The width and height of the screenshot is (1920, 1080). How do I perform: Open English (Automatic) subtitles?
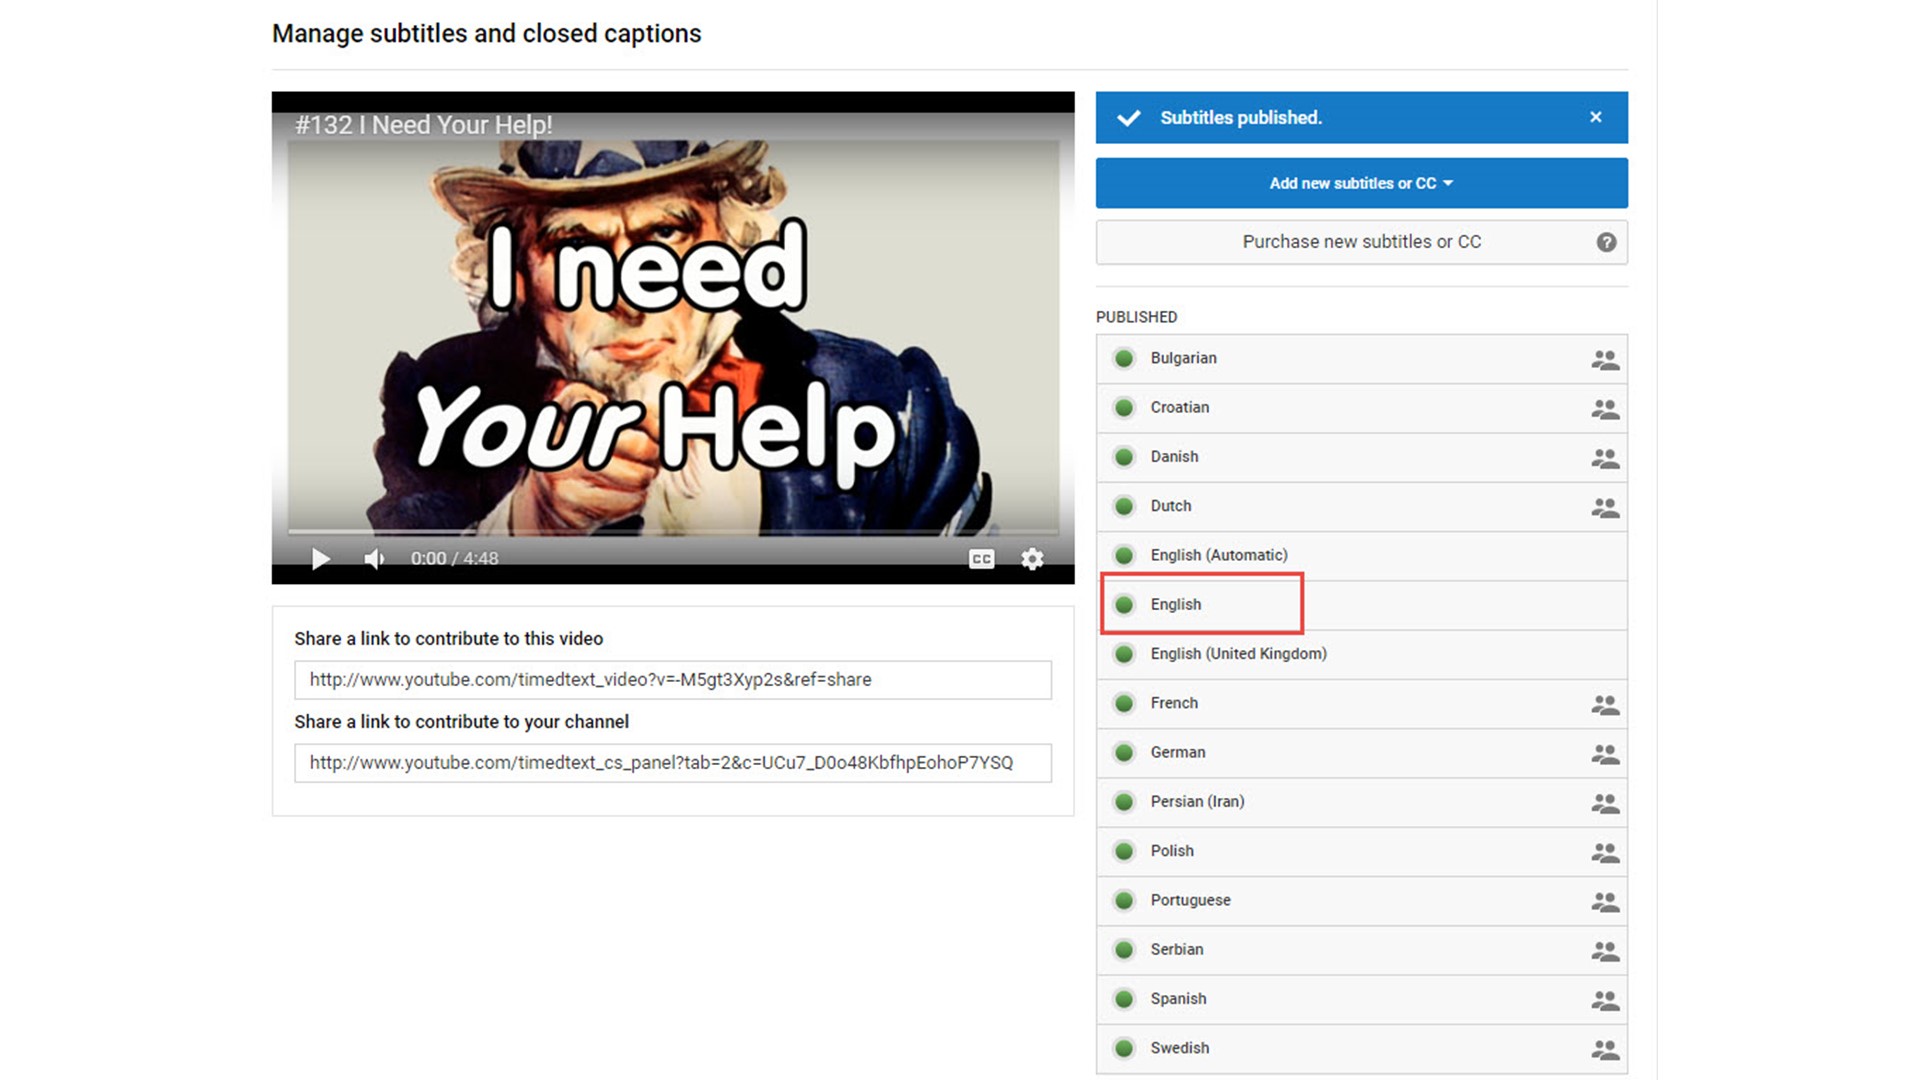(1361, 555)
